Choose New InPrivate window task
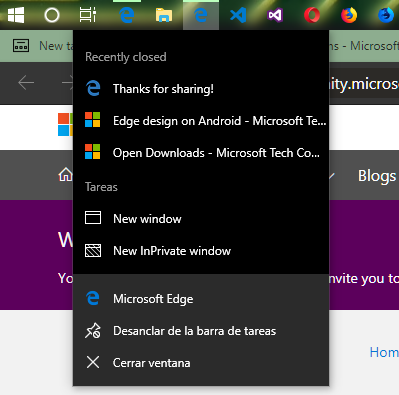This screenshot has width=399, height=395. point(201,251)
